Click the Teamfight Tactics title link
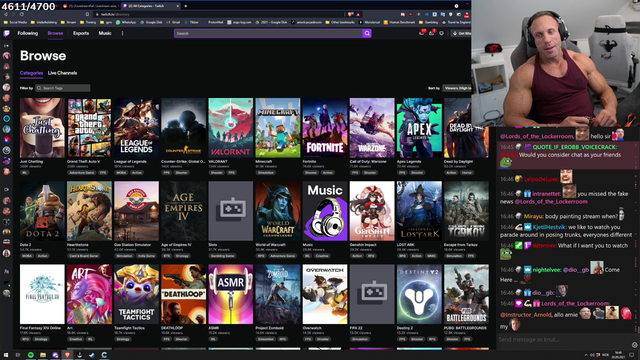Screen dimensions: 640x360 click(x=129, y=328)
